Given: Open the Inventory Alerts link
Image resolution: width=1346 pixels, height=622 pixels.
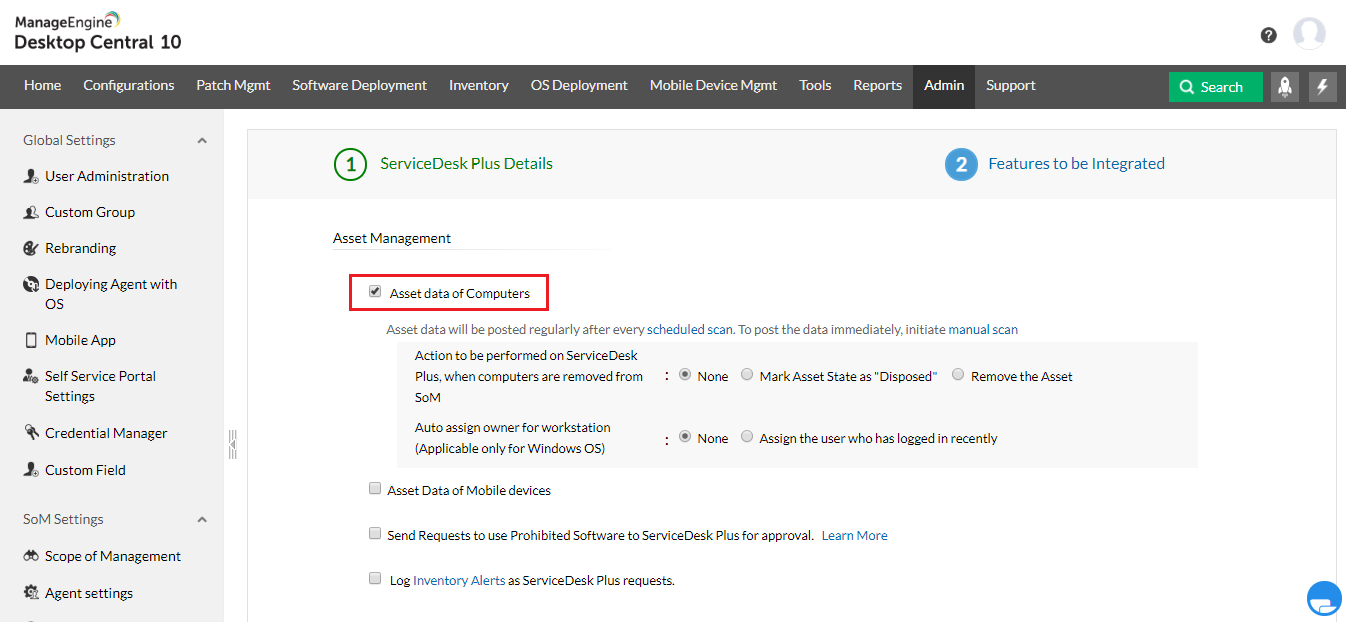Looking at the screenshot, I should pyautogui.click(x=459, y=581).
